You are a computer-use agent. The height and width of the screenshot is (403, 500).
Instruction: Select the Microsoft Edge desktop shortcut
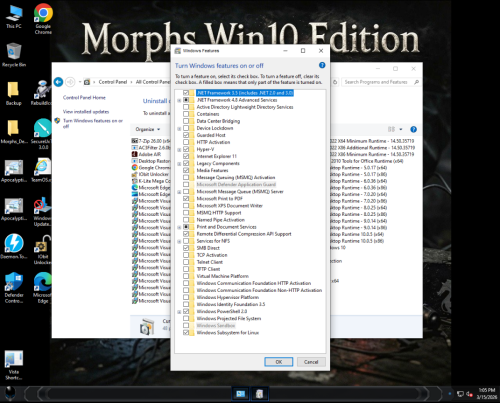tap(43, 288)
